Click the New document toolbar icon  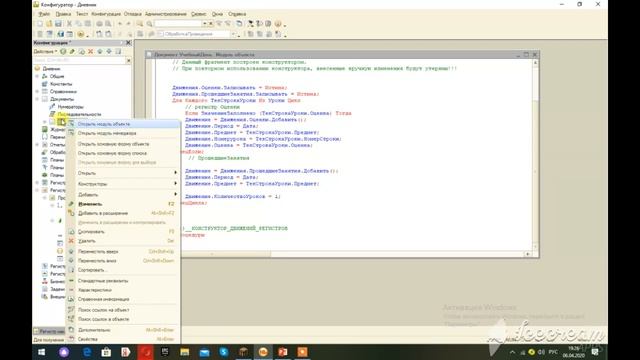click(x=40, y=24)
